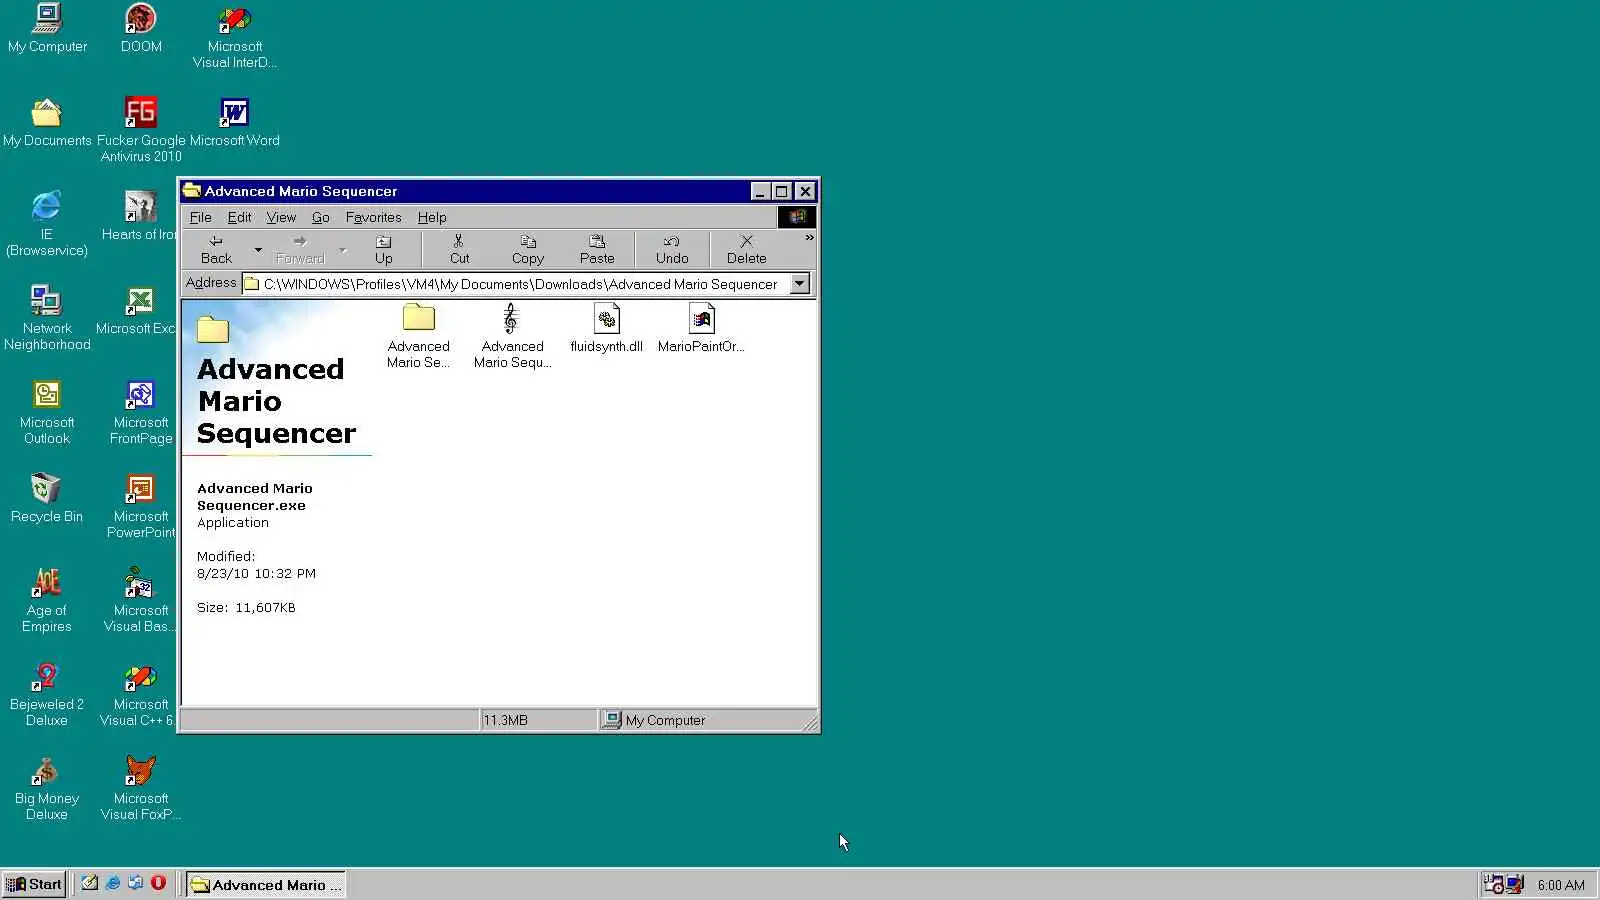Select the Fucker Google Antivirus 2010 icon

coord(141,130)
